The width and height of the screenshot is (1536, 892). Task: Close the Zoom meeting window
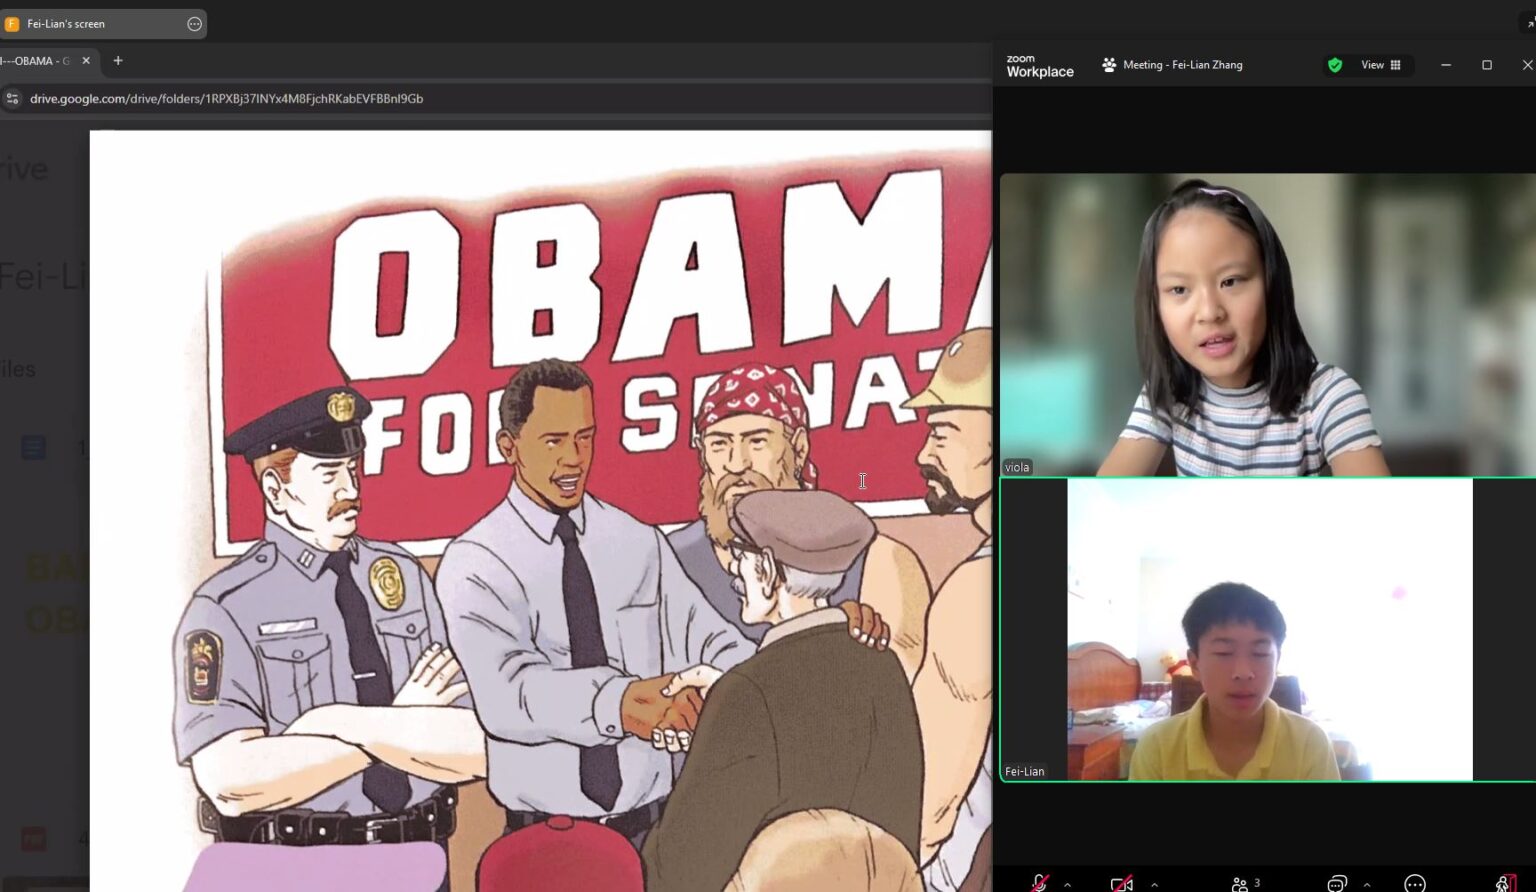coord(1527,65)
